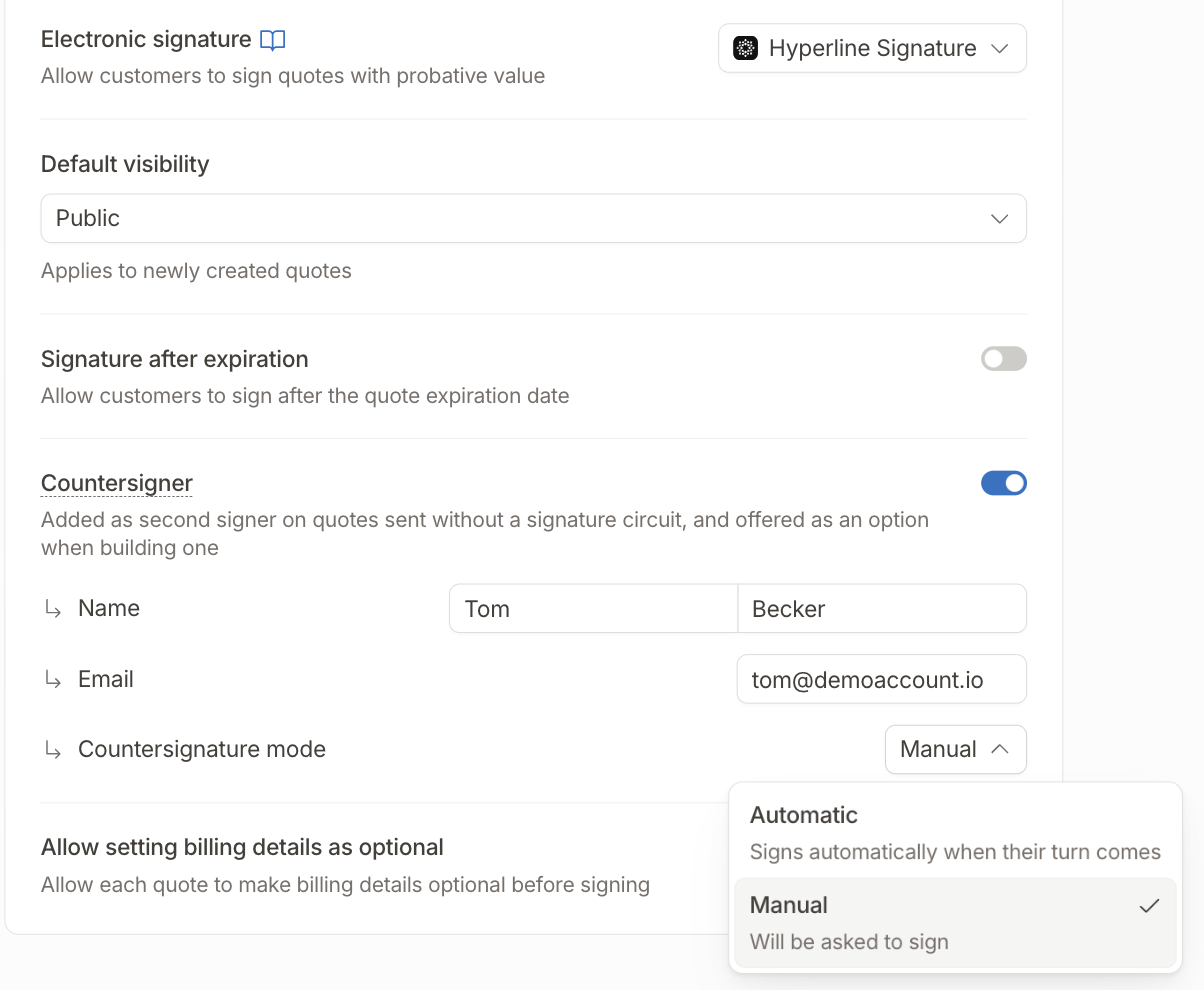
Task: Select the Manual countersignature option
Action: tap(955, 923)
